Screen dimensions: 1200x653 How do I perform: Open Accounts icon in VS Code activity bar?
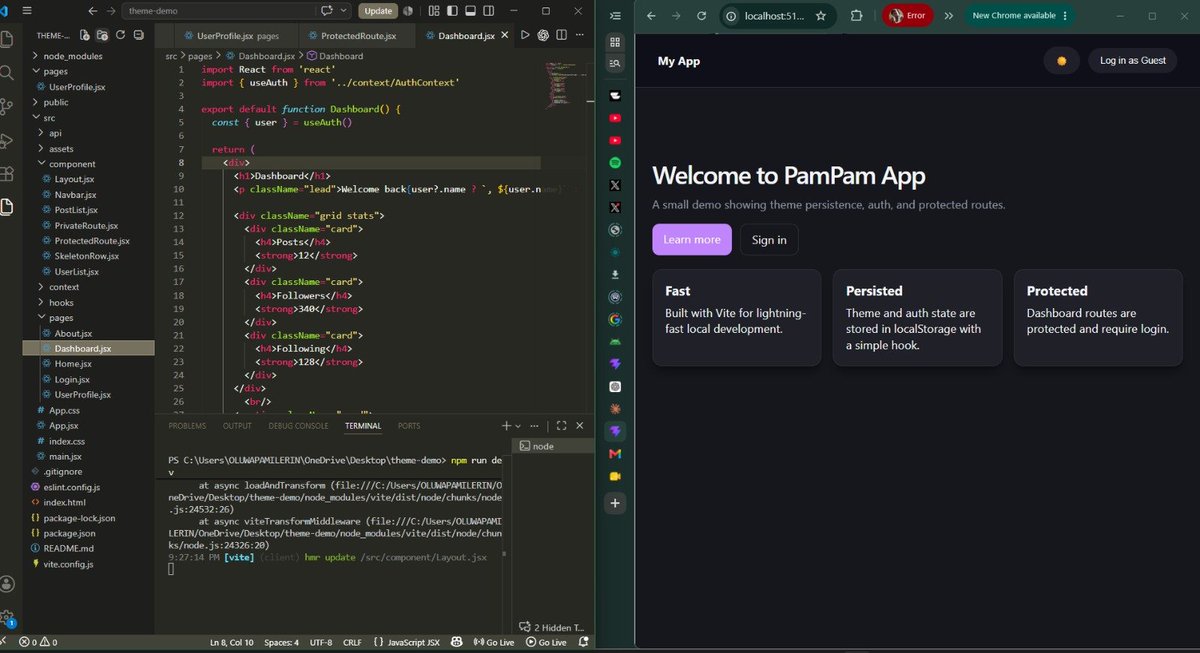click(x=8, y=584)
